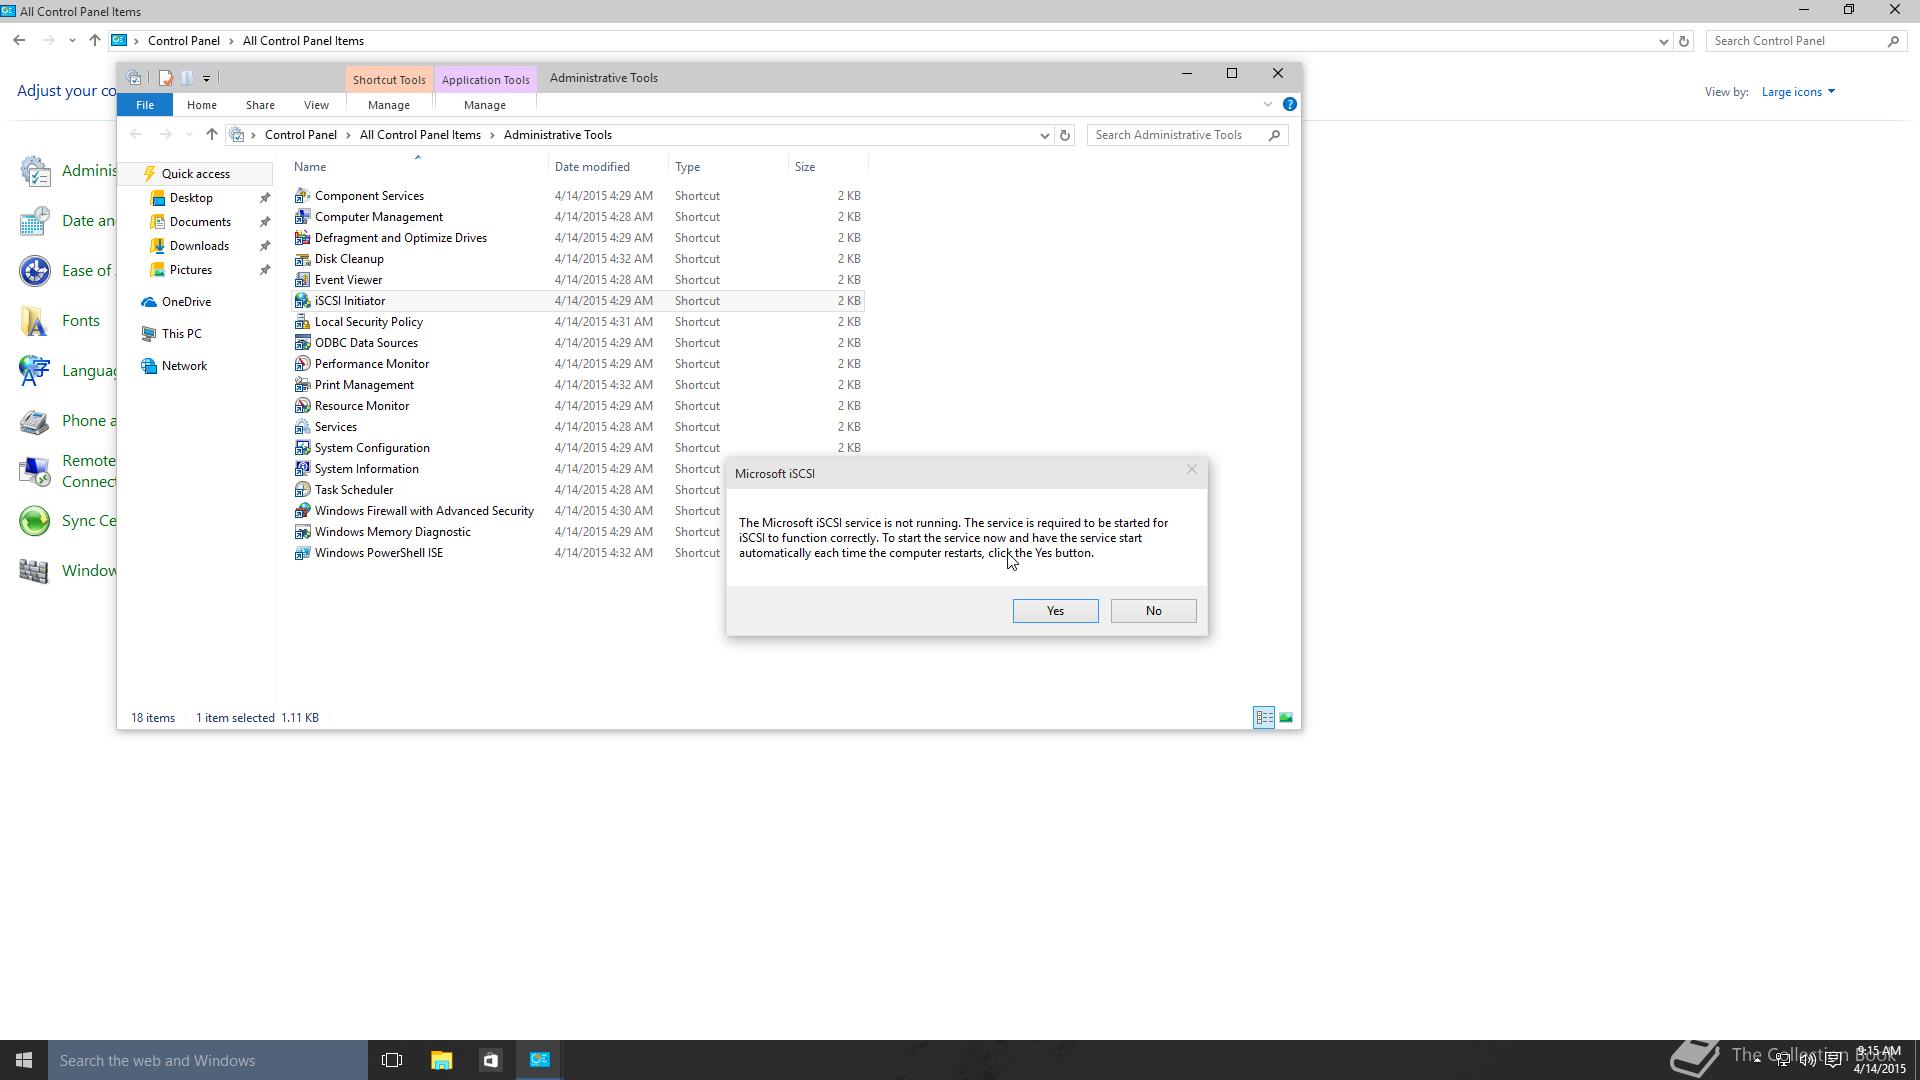Click the Services icon
Image resolution: width=1920 pixels, height=1080 pixels.
(x=302, y=427)
